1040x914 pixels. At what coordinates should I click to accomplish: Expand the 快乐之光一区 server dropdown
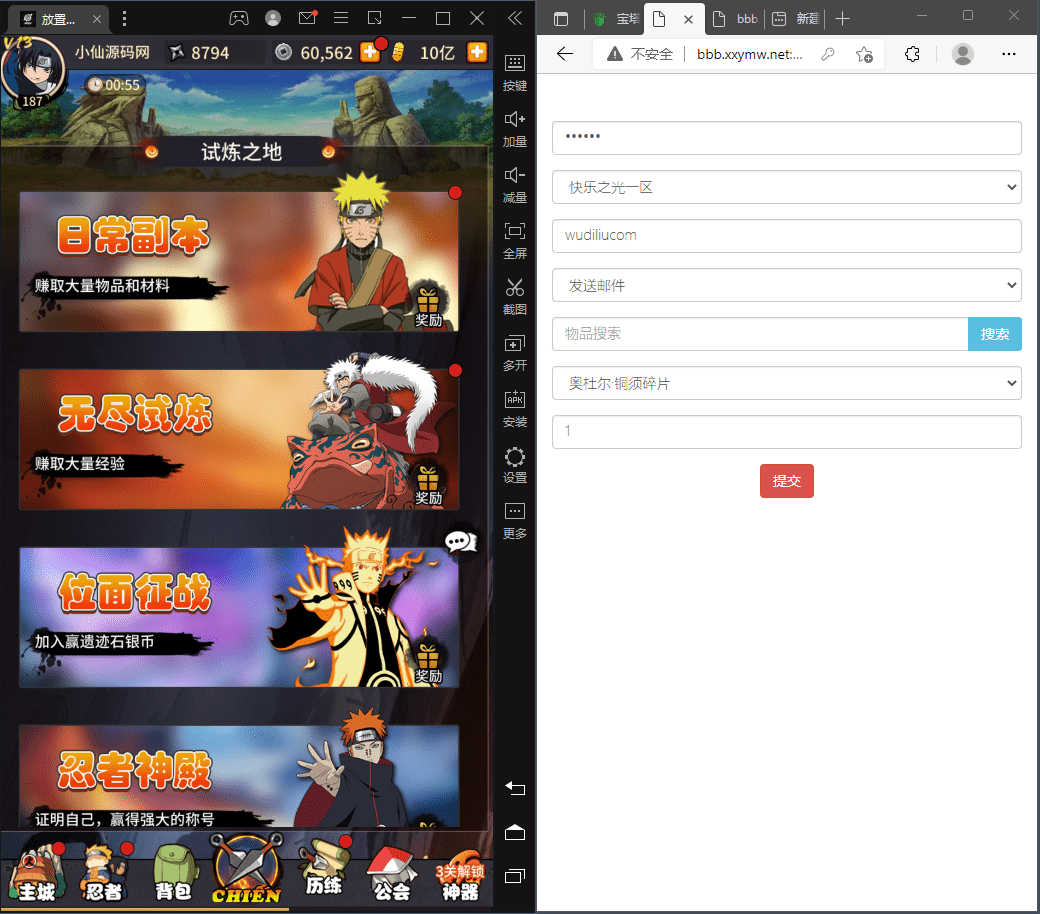787,187
